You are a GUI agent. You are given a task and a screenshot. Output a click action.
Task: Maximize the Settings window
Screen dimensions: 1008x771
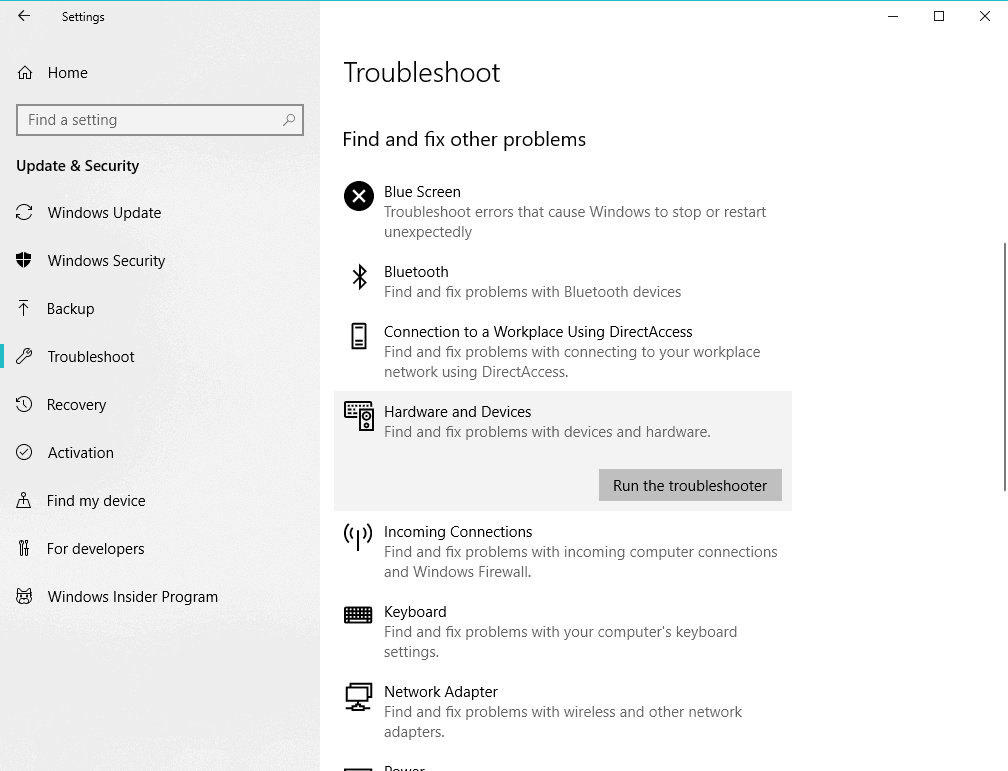(939, 16)
